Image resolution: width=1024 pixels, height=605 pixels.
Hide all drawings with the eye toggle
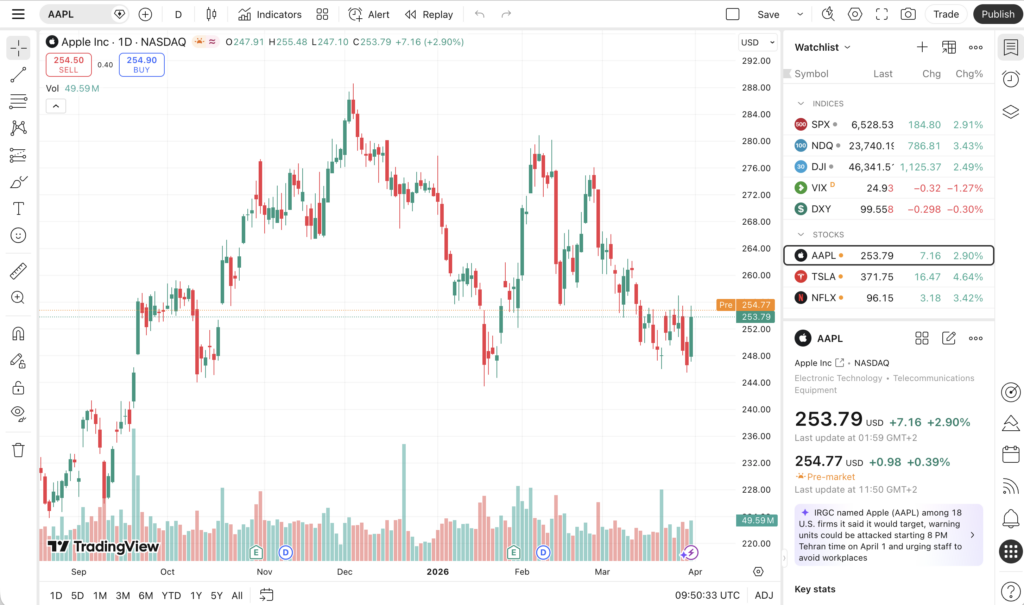point(18,413)
